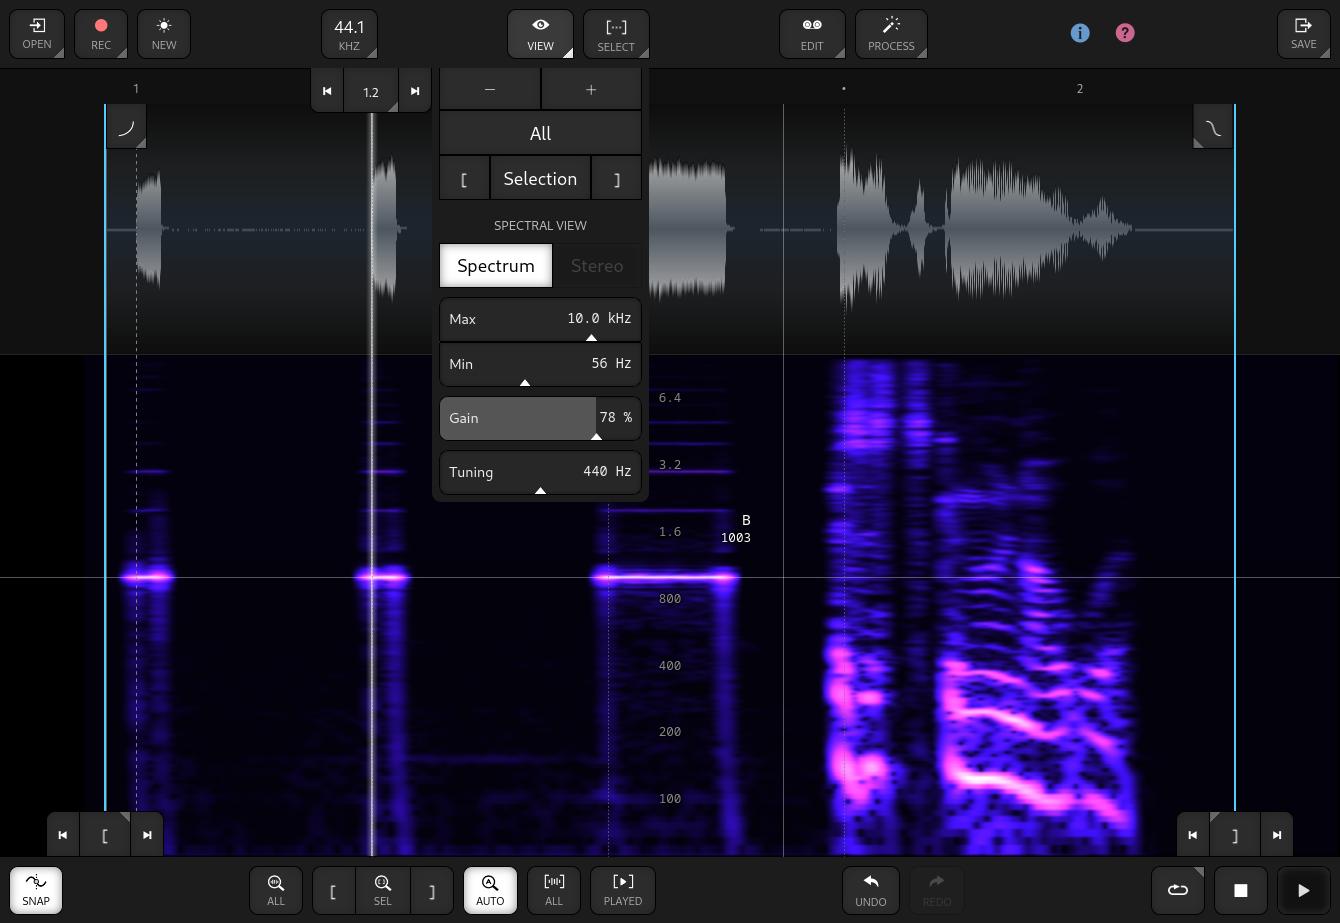1340x923 pixels.
Task: Click the zoom SEL magnifier button
Action: (x=382, y=889)
